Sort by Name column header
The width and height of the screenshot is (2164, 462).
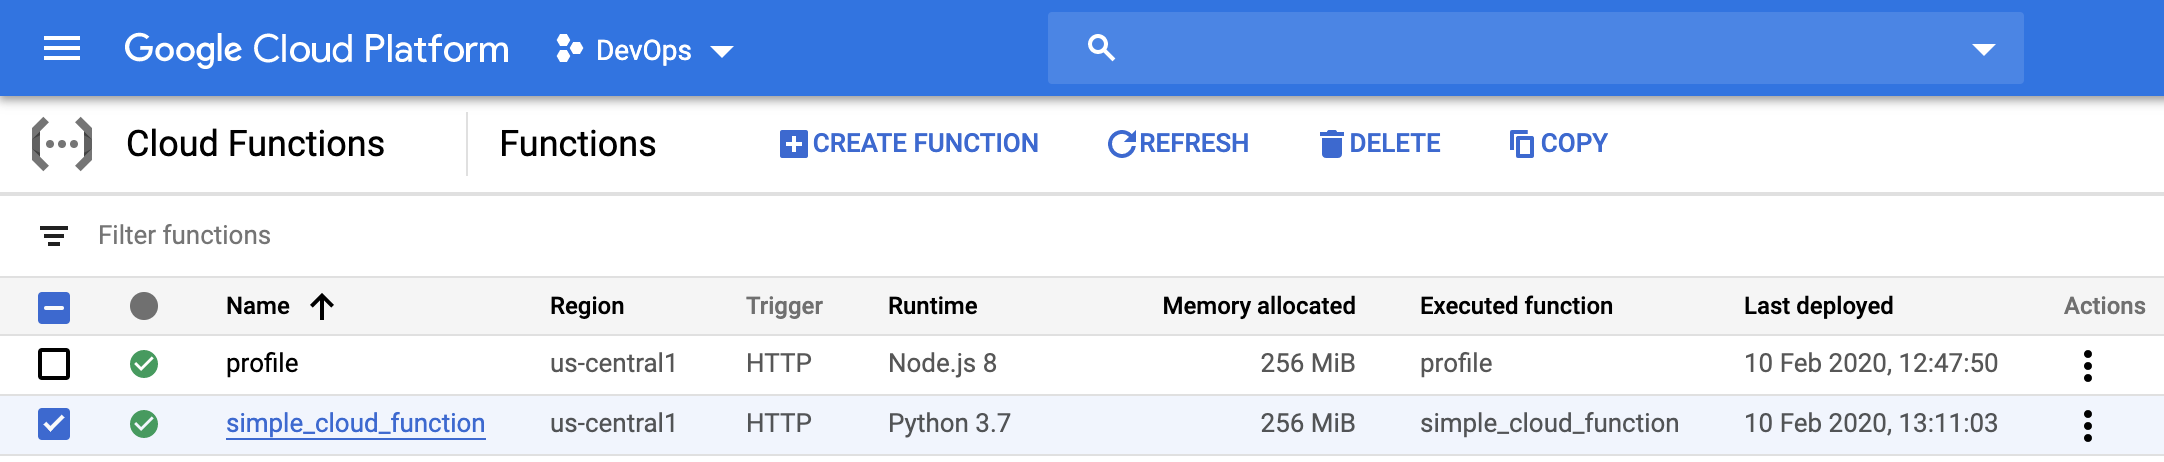pos(258,306)
